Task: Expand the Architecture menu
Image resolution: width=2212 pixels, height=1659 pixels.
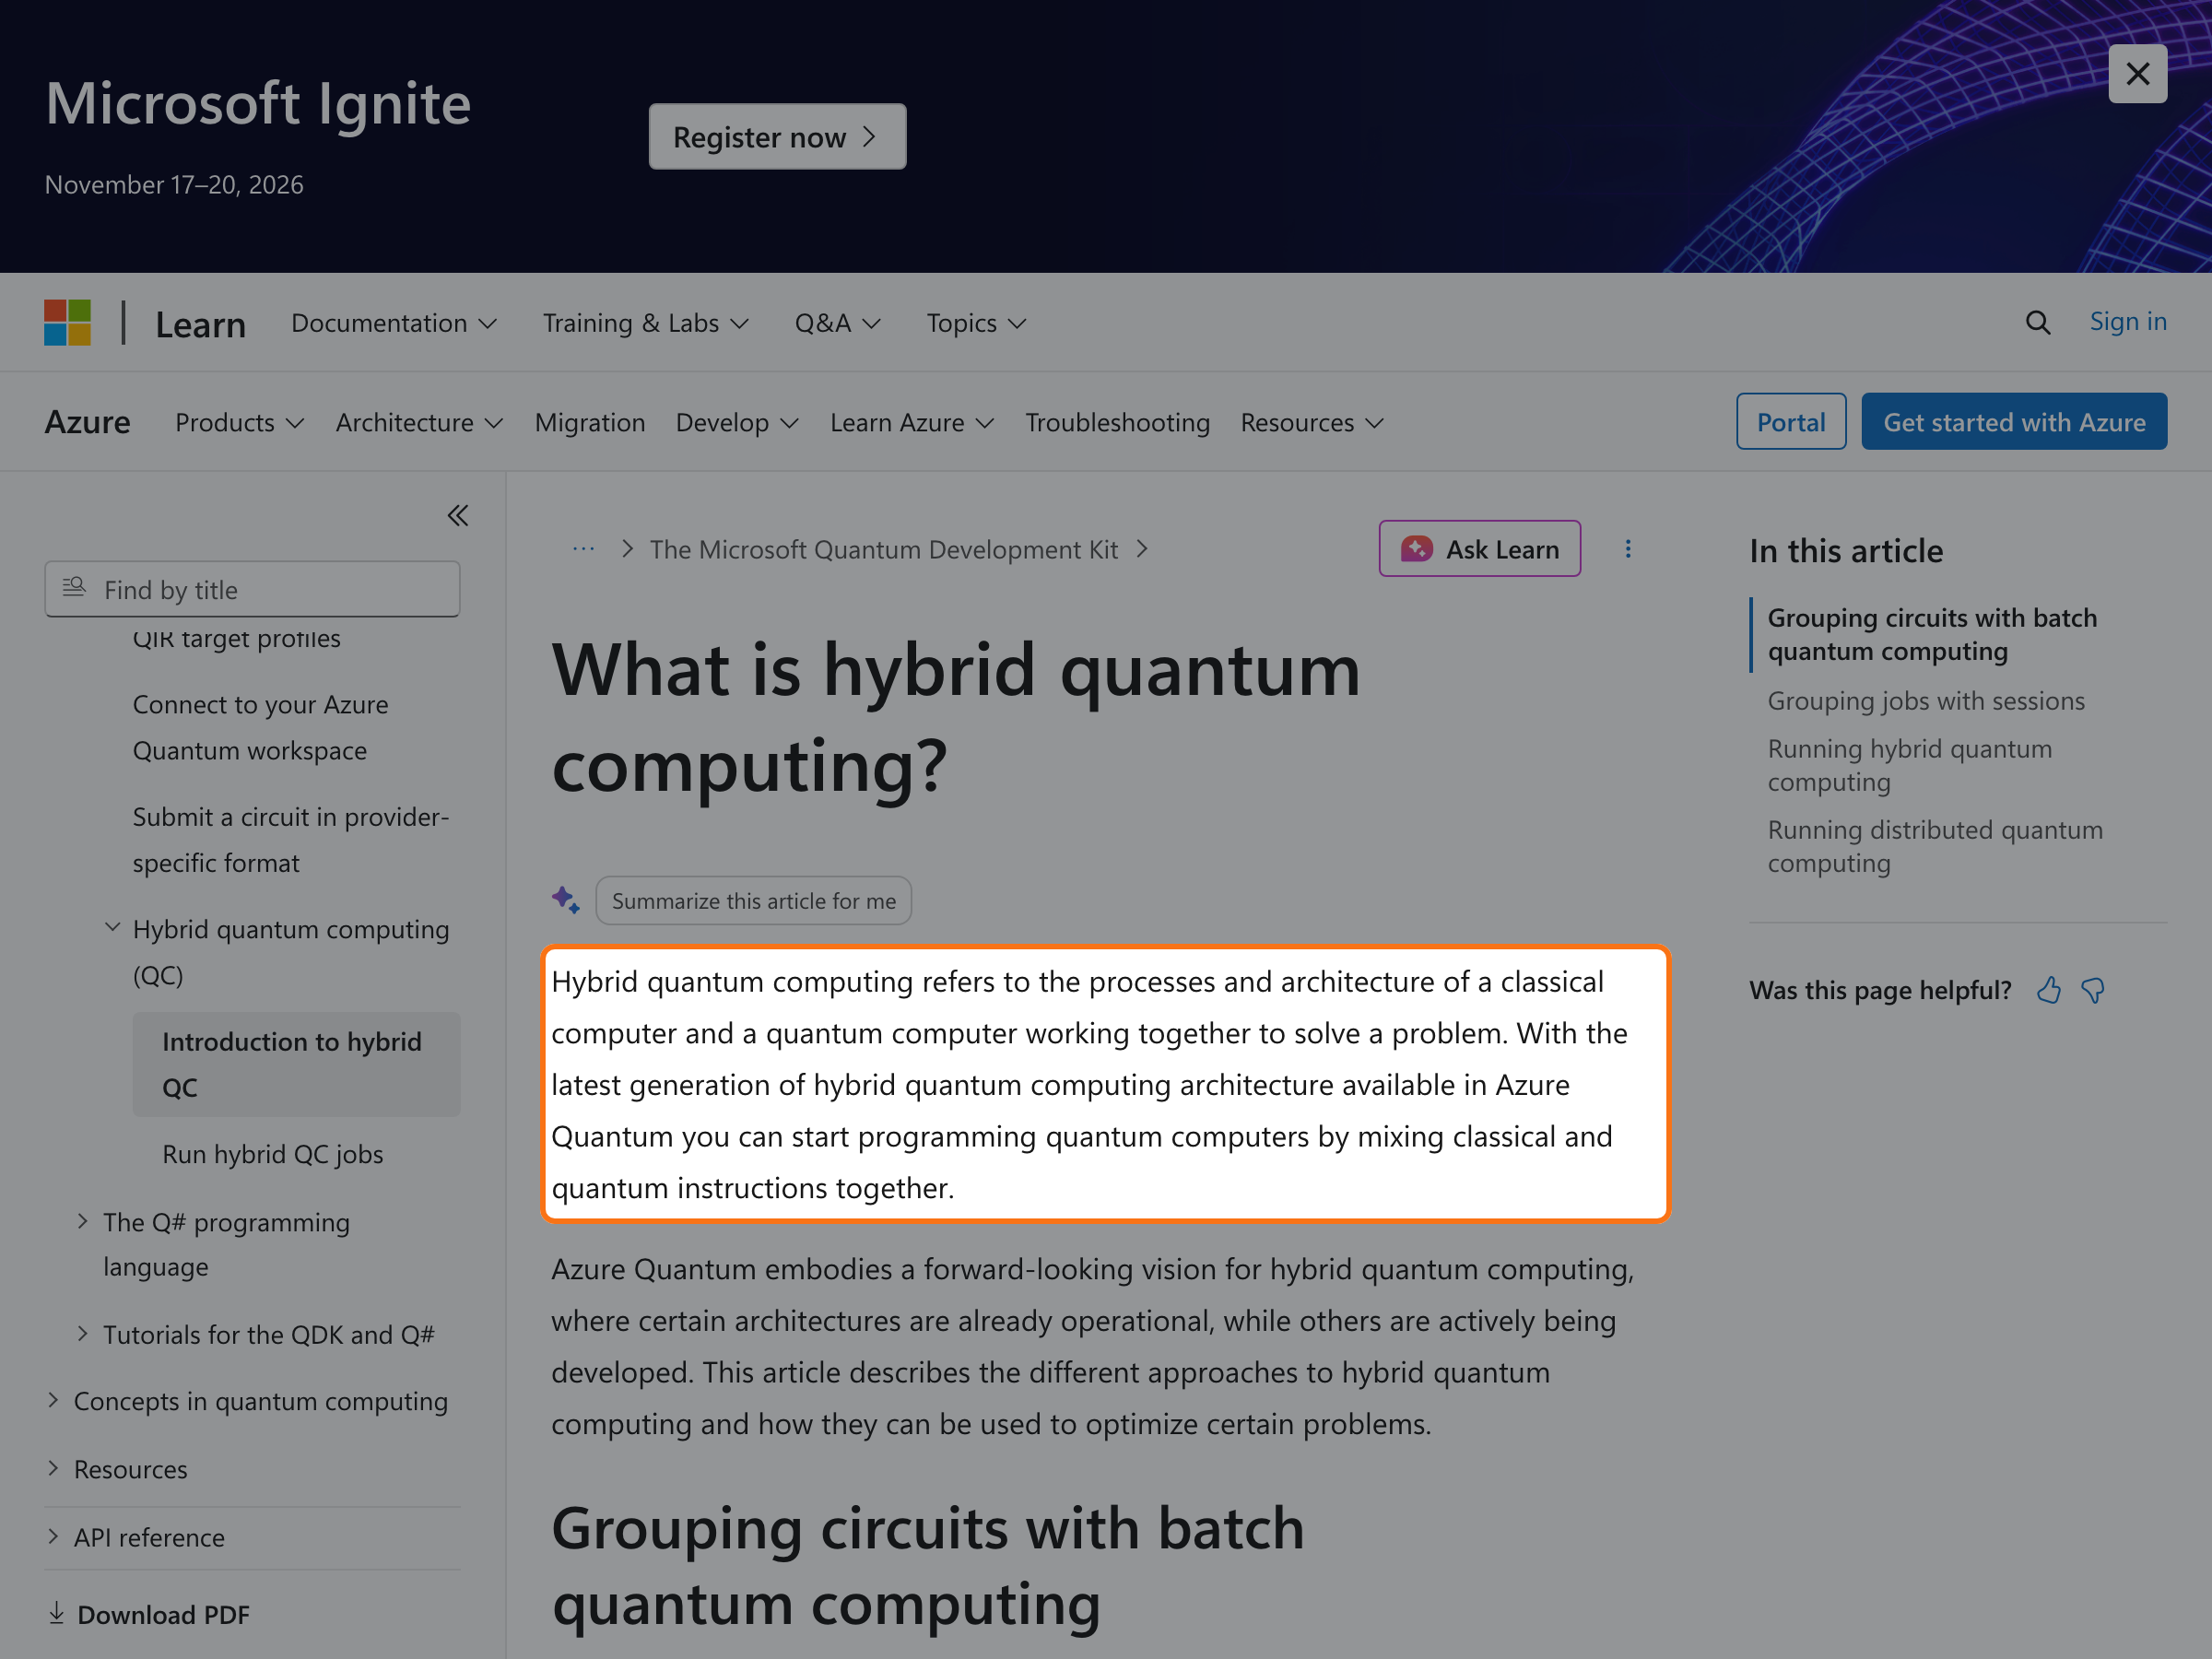Action: tap(419, 423)
